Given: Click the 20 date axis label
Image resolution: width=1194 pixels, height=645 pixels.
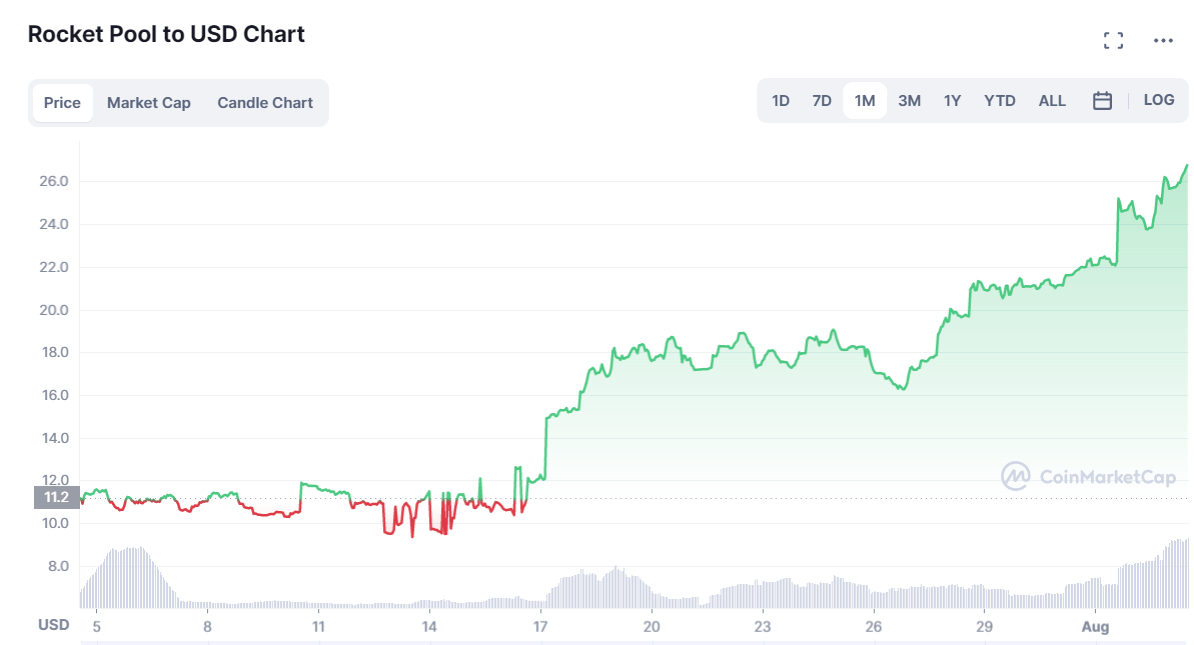Looking at the screenshot, I should pyautogui.click(x=651, y=627).
